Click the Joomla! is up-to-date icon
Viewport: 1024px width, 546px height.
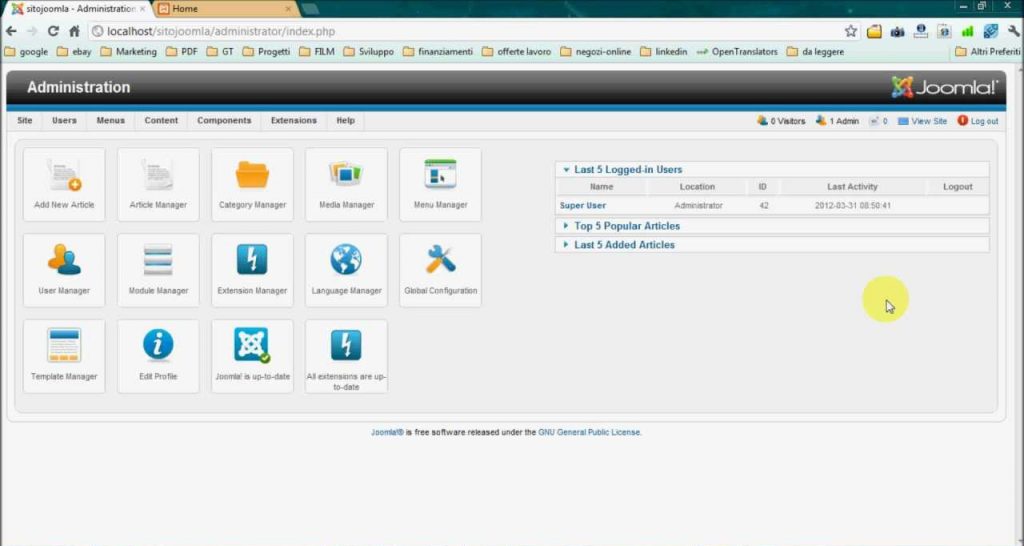[x=252, y=356]
